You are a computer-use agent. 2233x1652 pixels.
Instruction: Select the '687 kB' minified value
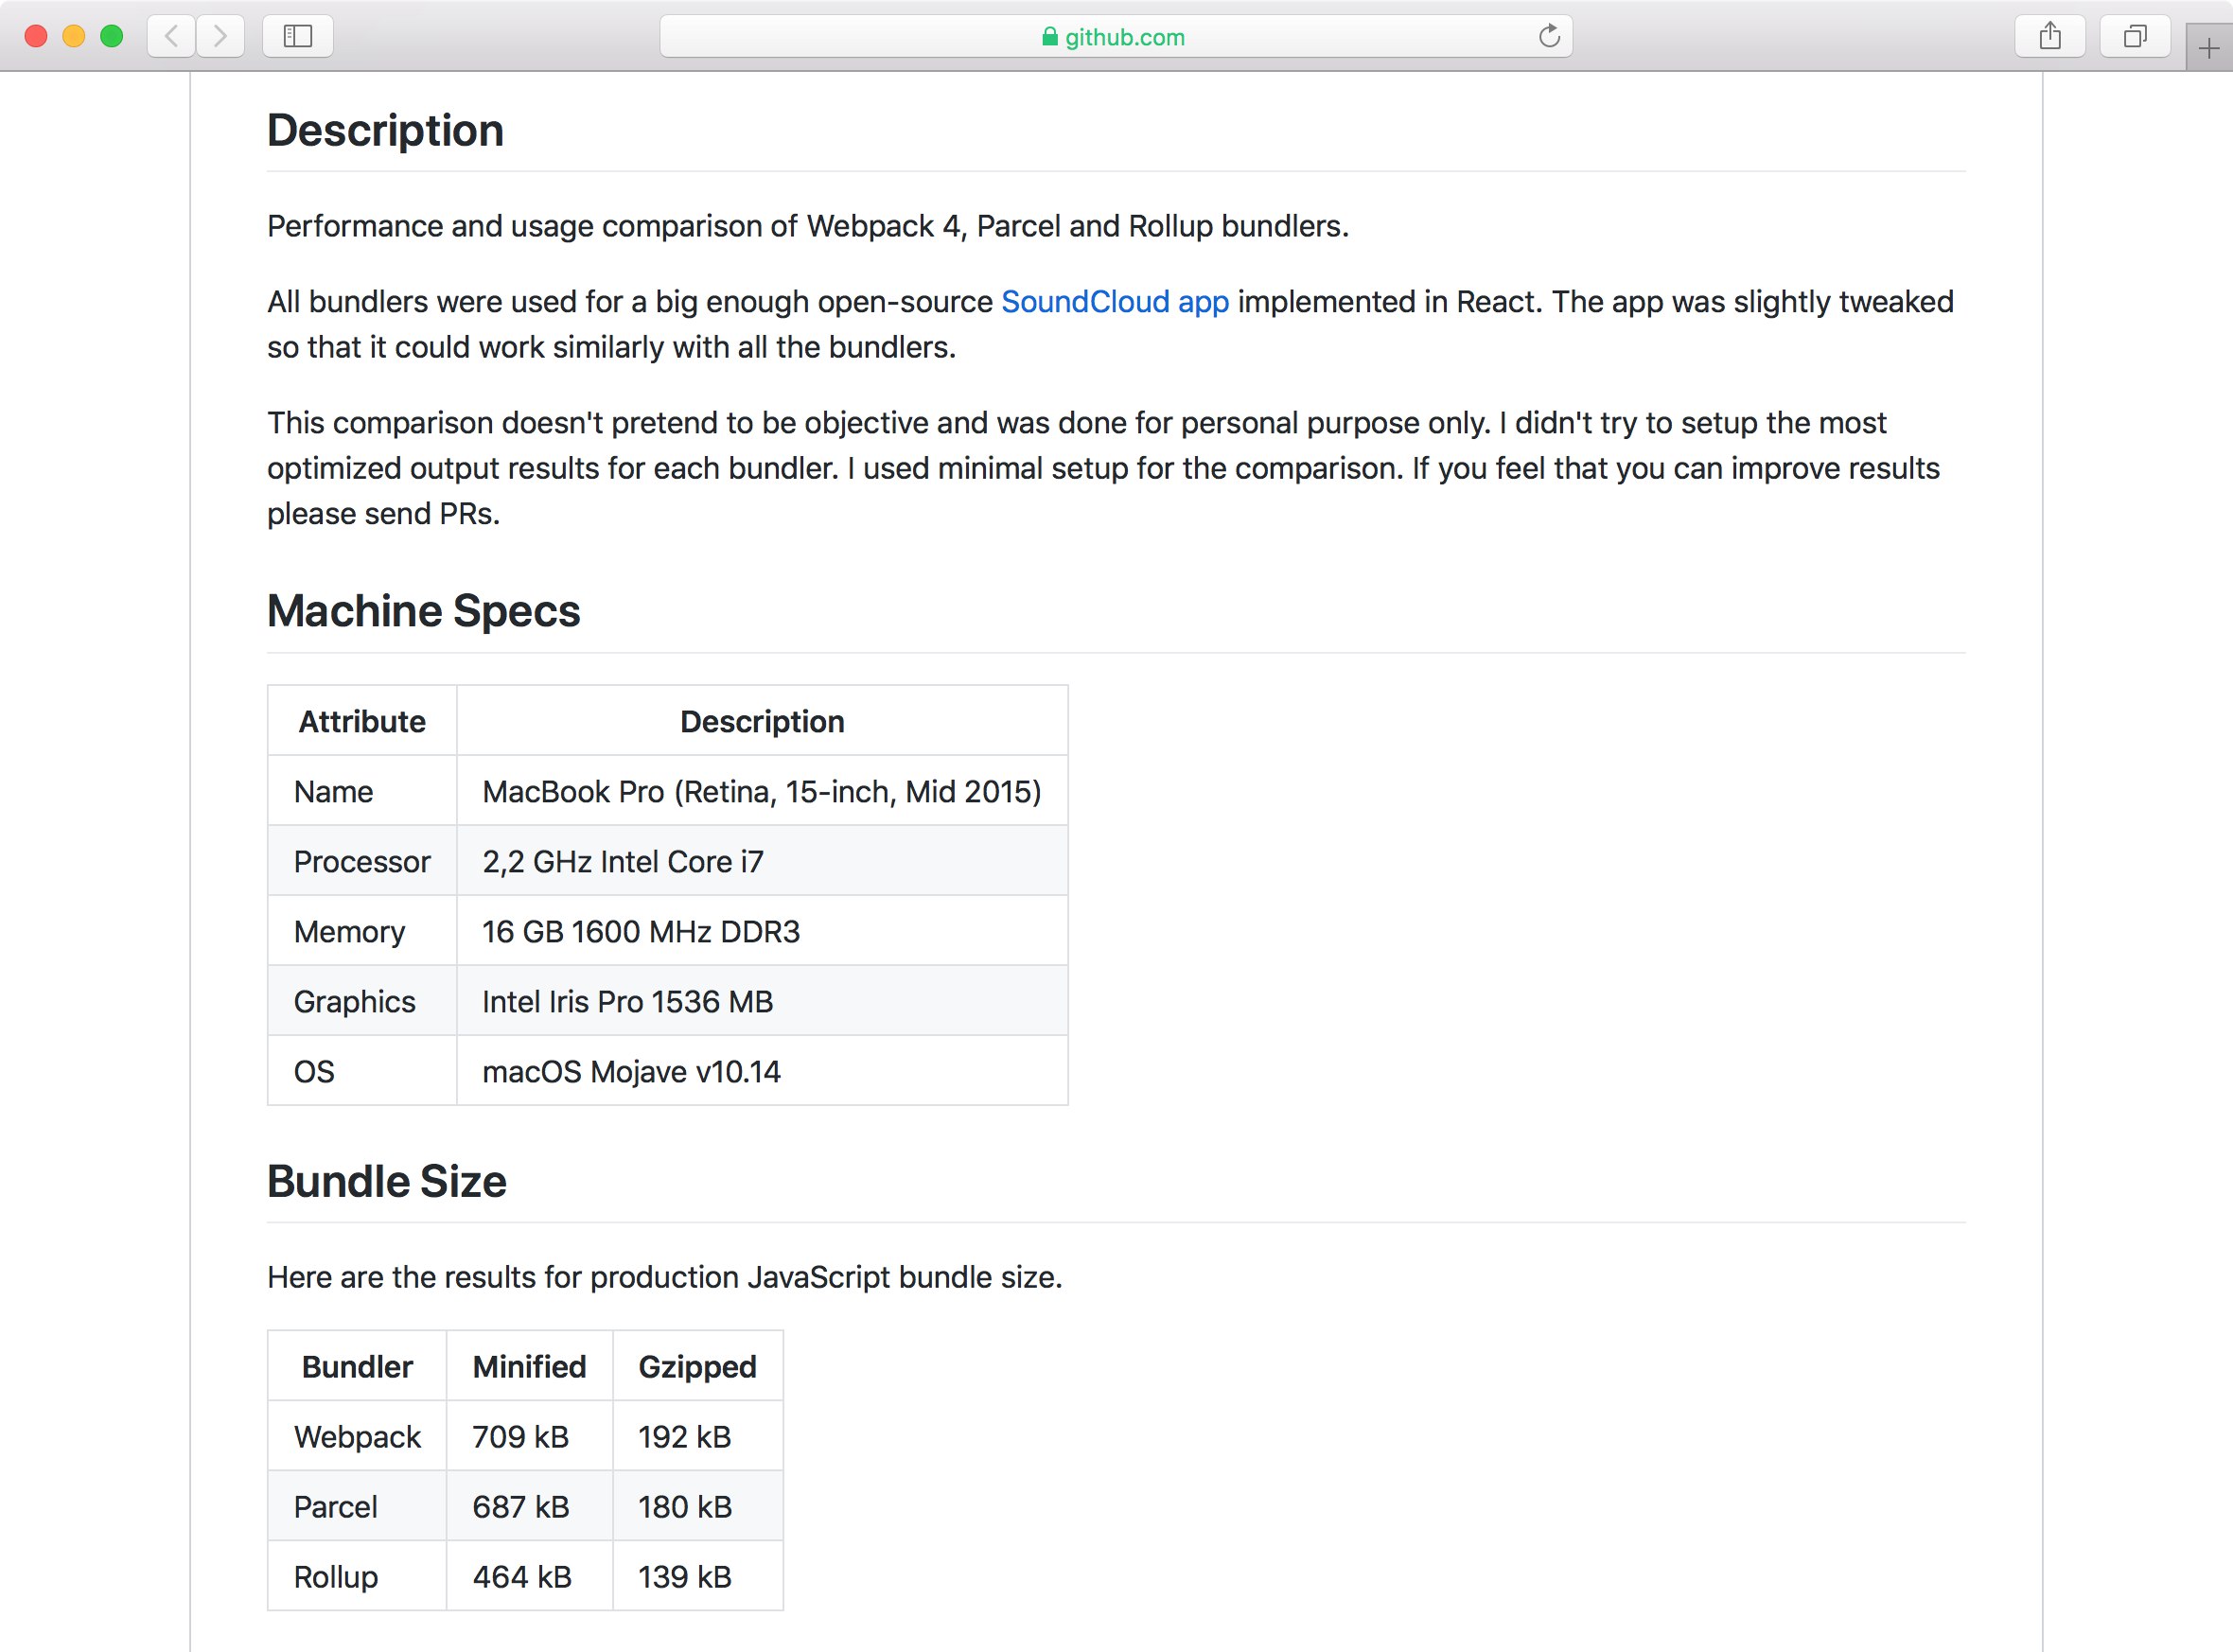click(529, 1506)
